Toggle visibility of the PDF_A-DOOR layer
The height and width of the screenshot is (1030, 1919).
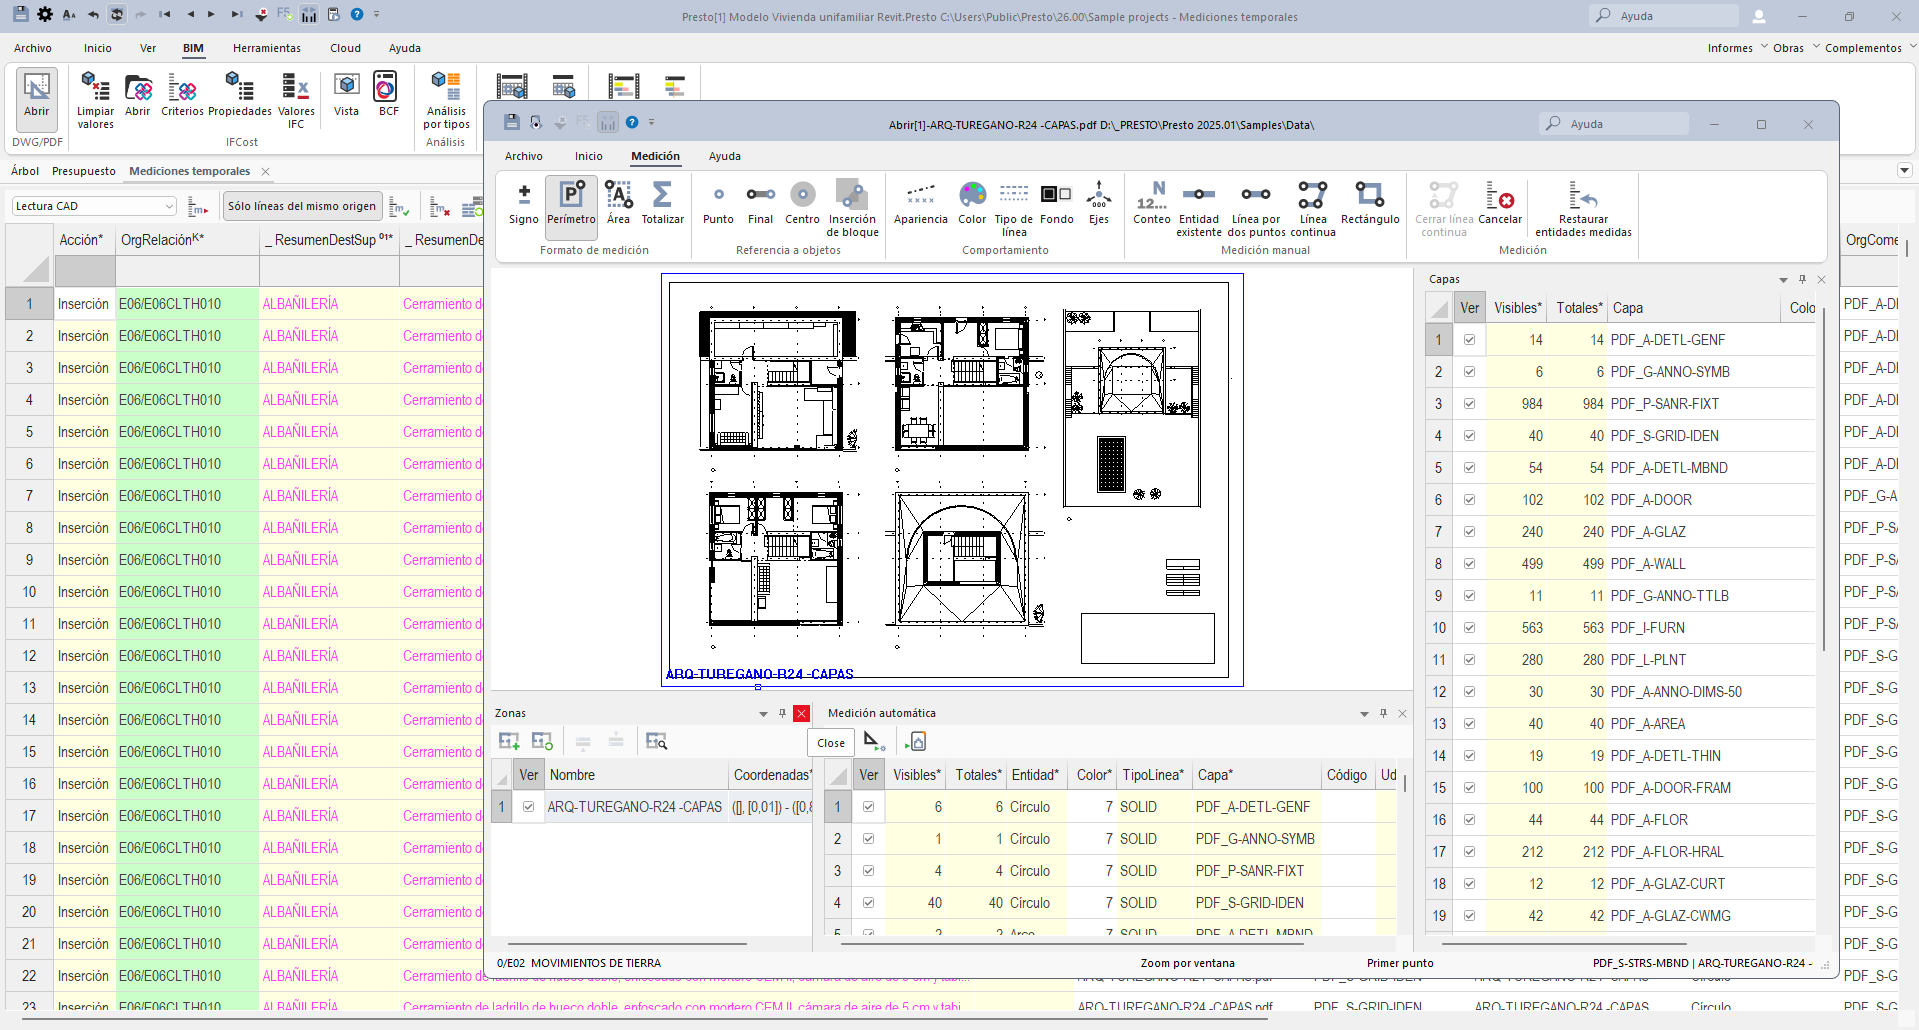pyautogui.click(x=1468, y=499)
